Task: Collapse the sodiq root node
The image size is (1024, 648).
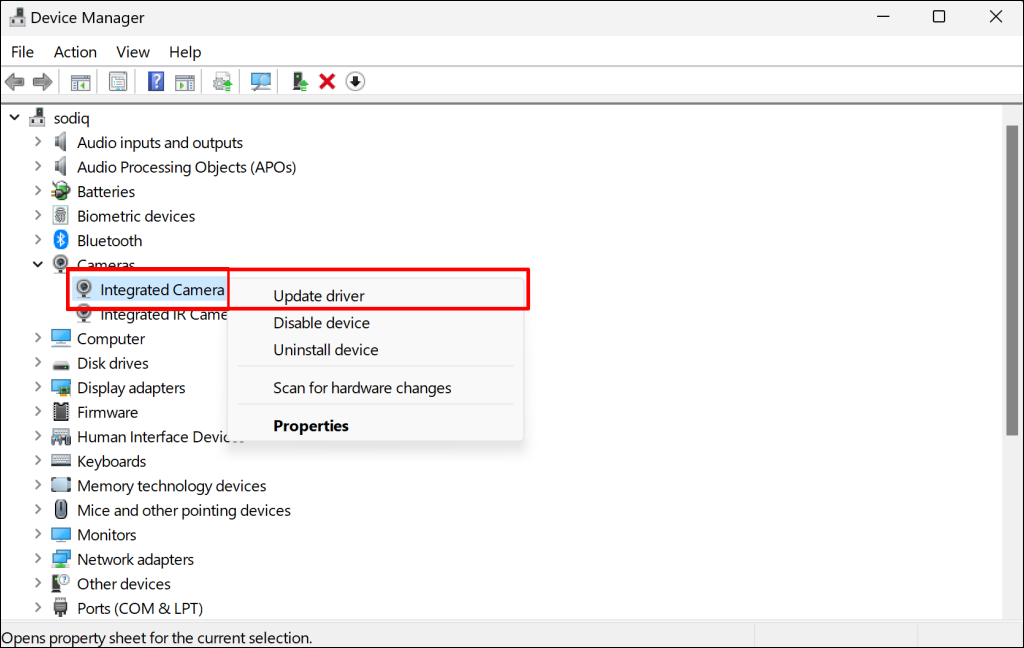Action: tap(14, 118)
